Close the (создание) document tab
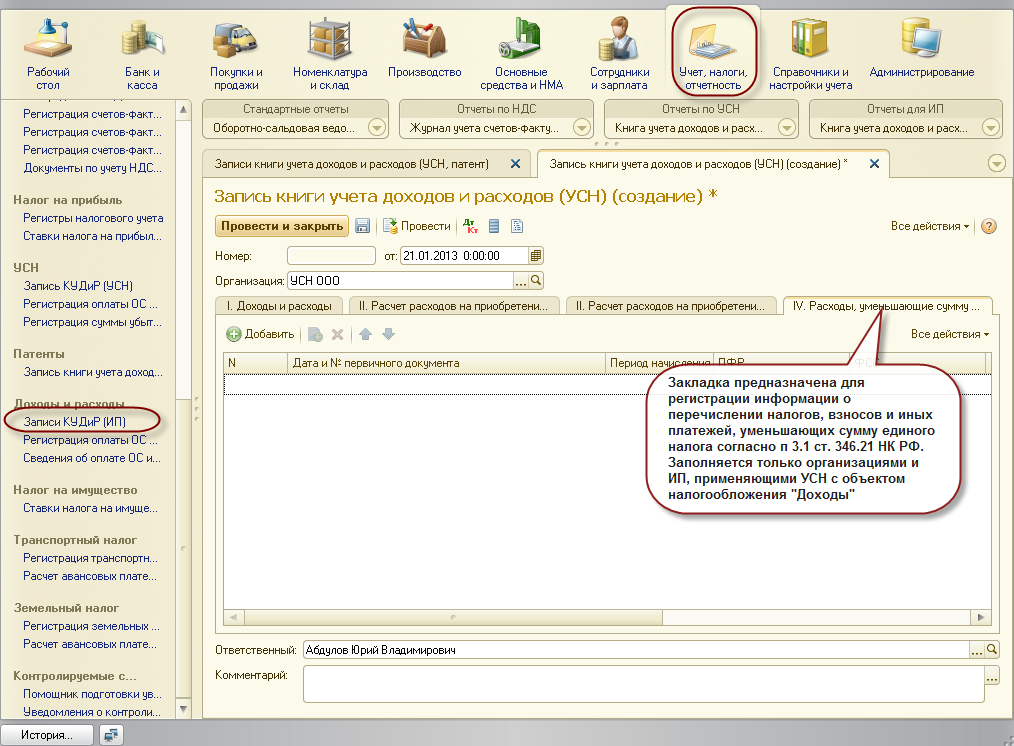 tap(873, 163)
